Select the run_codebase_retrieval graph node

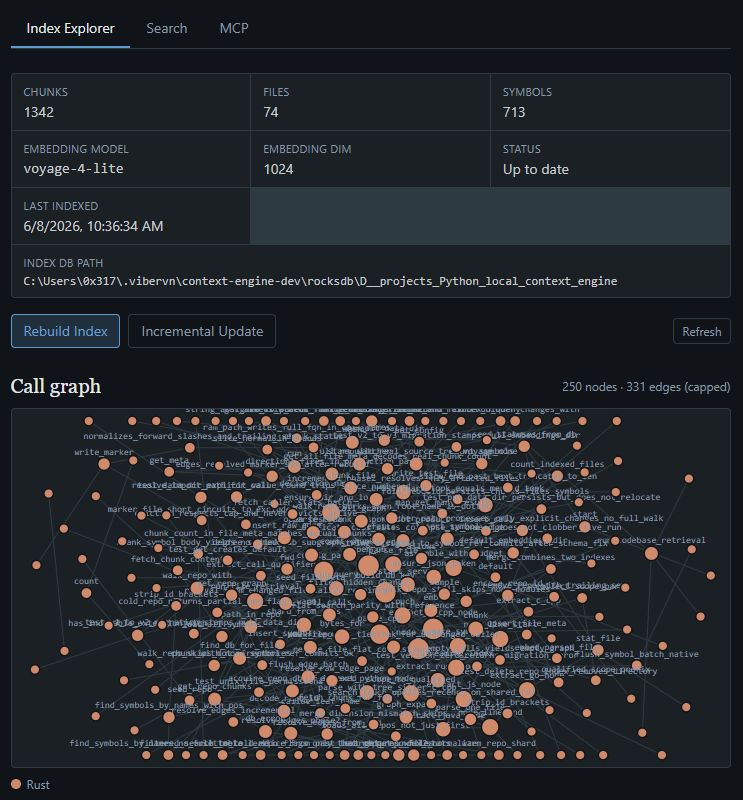(x=651, y=553)
